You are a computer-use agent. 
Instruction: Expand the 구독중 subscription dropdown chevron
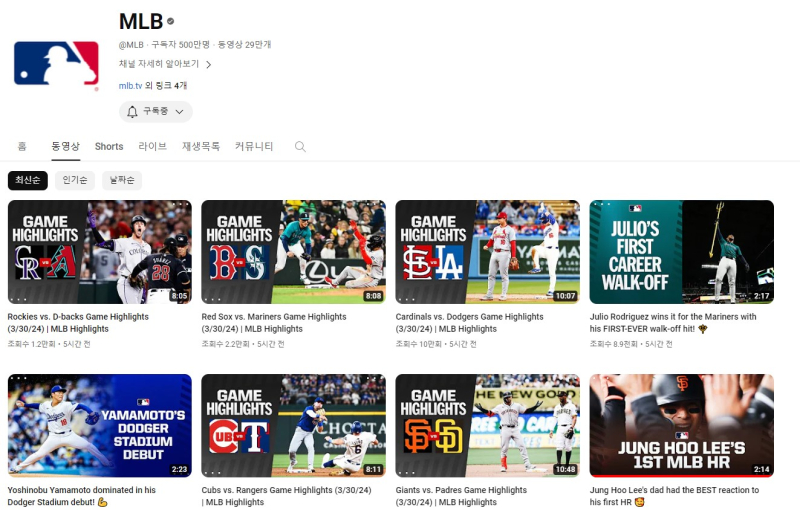pos(180,112)
